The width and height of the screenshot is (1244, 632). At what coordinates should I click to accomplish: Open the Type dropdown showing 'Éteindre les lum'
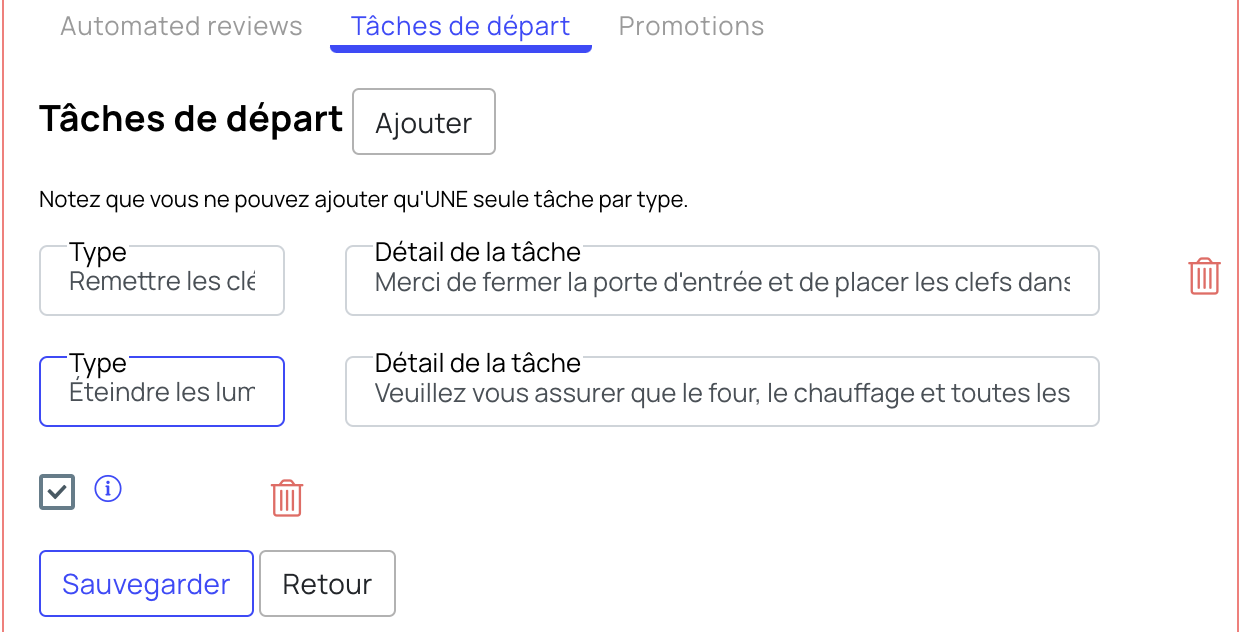click(x=162, y=392)
